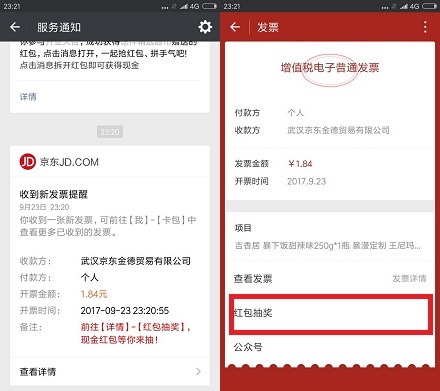
Task: Tap the 服务通知 header title
Action: click(x=59, y=27)
